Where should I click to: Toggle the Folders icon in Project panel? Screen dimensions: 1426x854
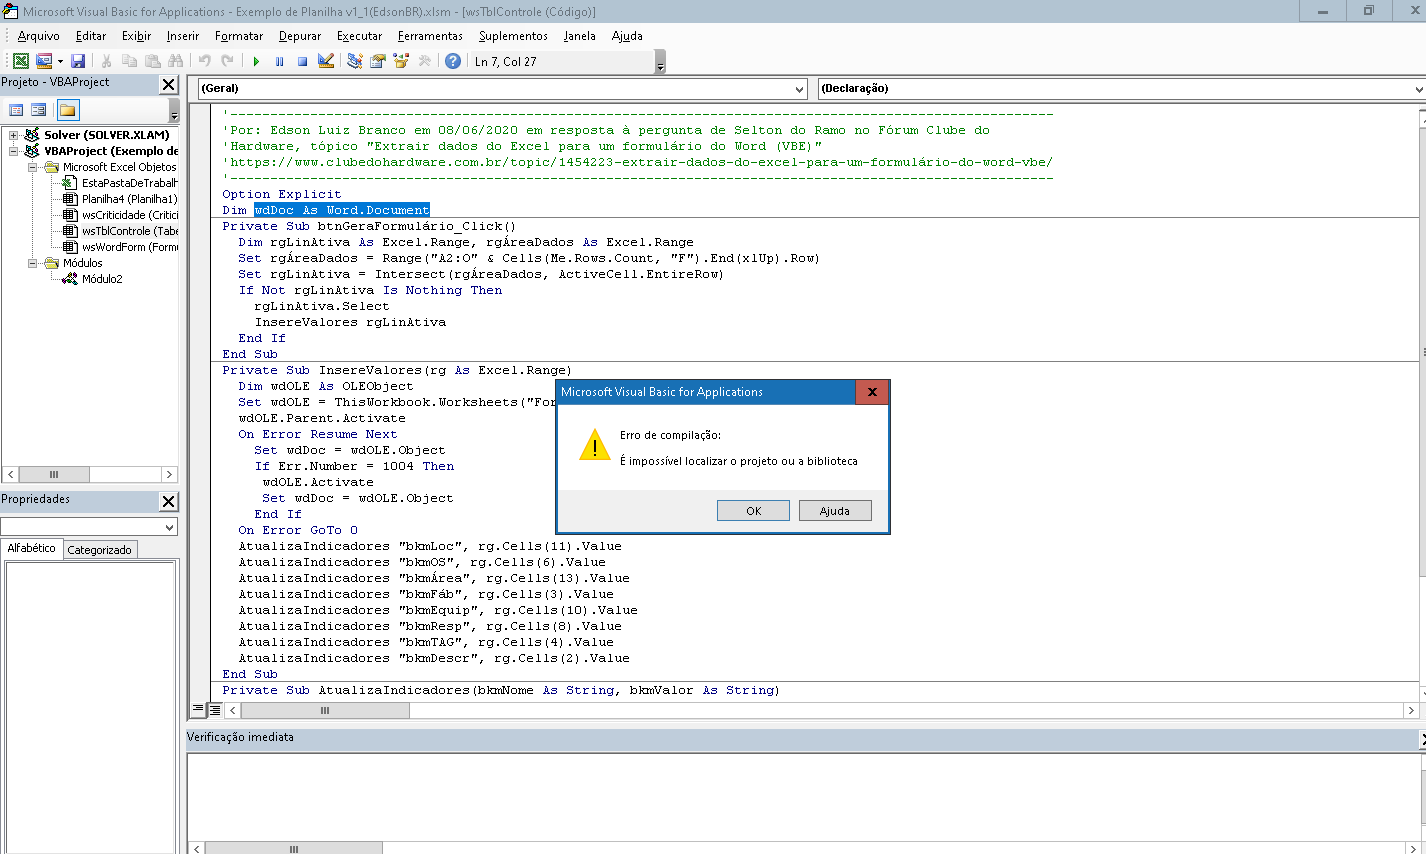tap(67, 110)
